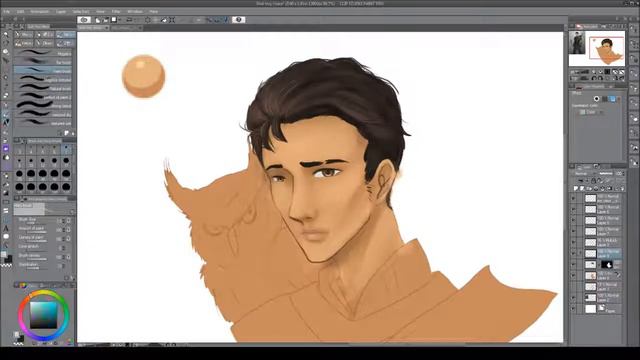Screen dimensions: 640x360
Task: Open the Animation menu
Action: click(40, 11)
